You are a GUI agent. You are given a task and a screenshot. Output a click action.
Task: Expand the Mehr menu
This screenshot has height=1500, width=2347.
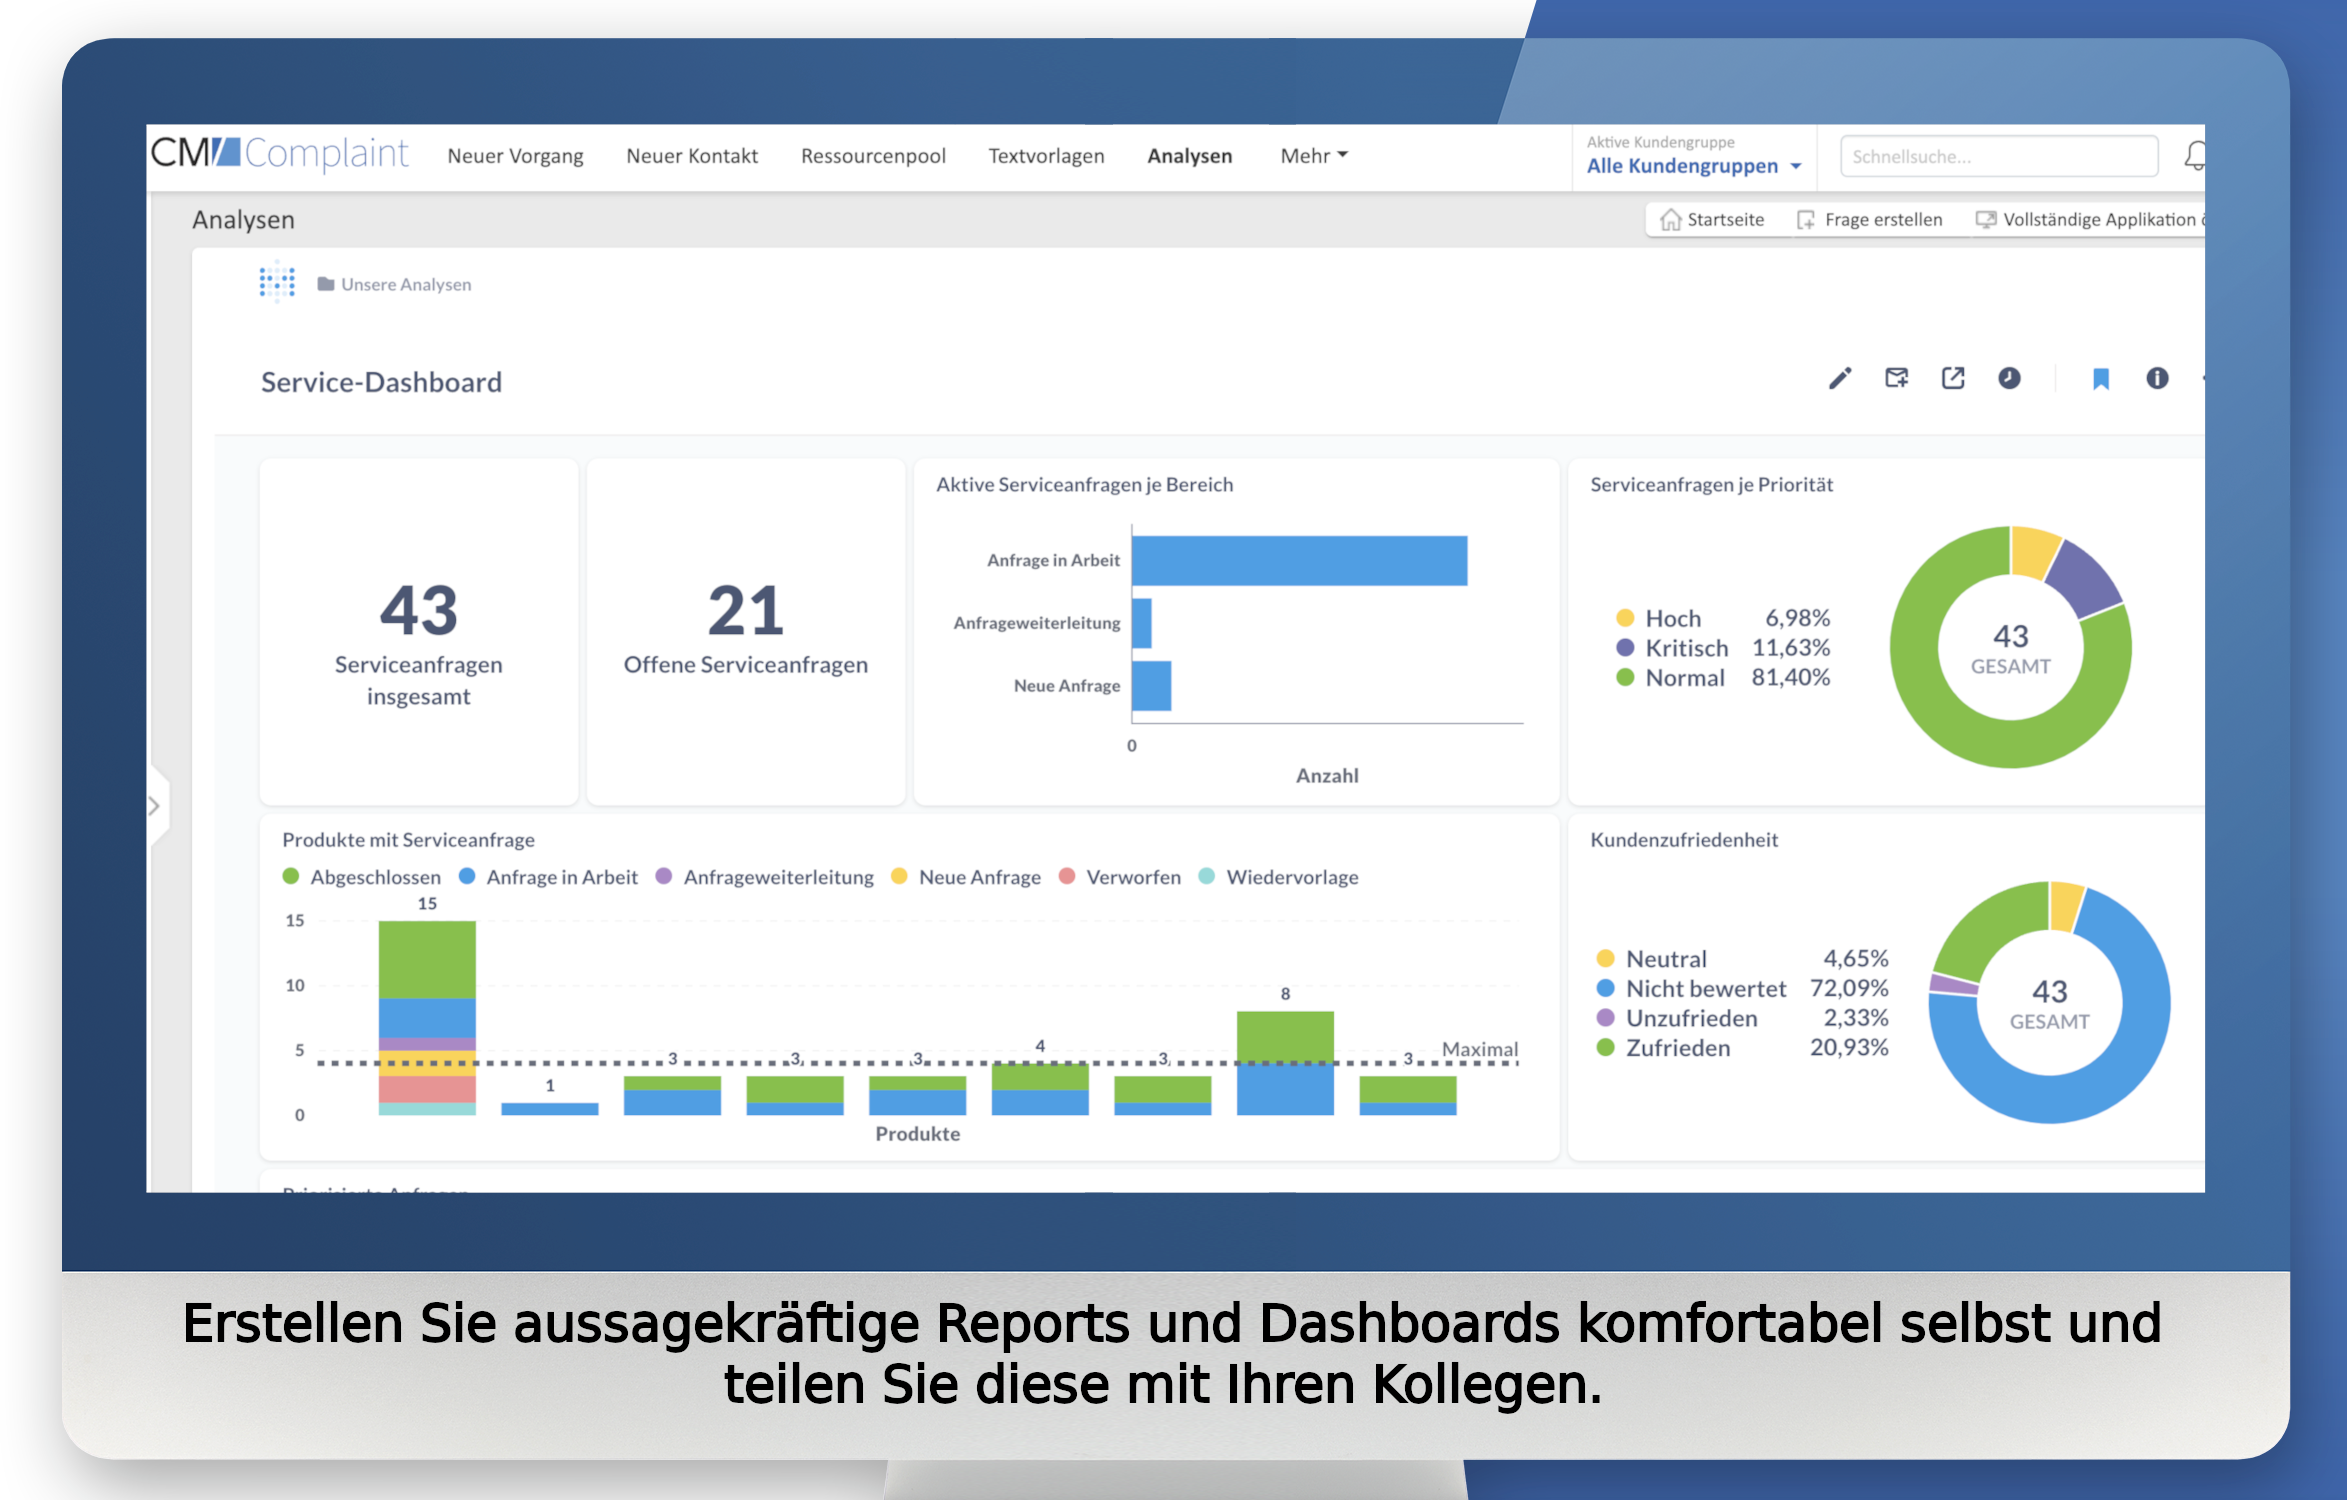pyautogui.click(x=1313, y=156)
